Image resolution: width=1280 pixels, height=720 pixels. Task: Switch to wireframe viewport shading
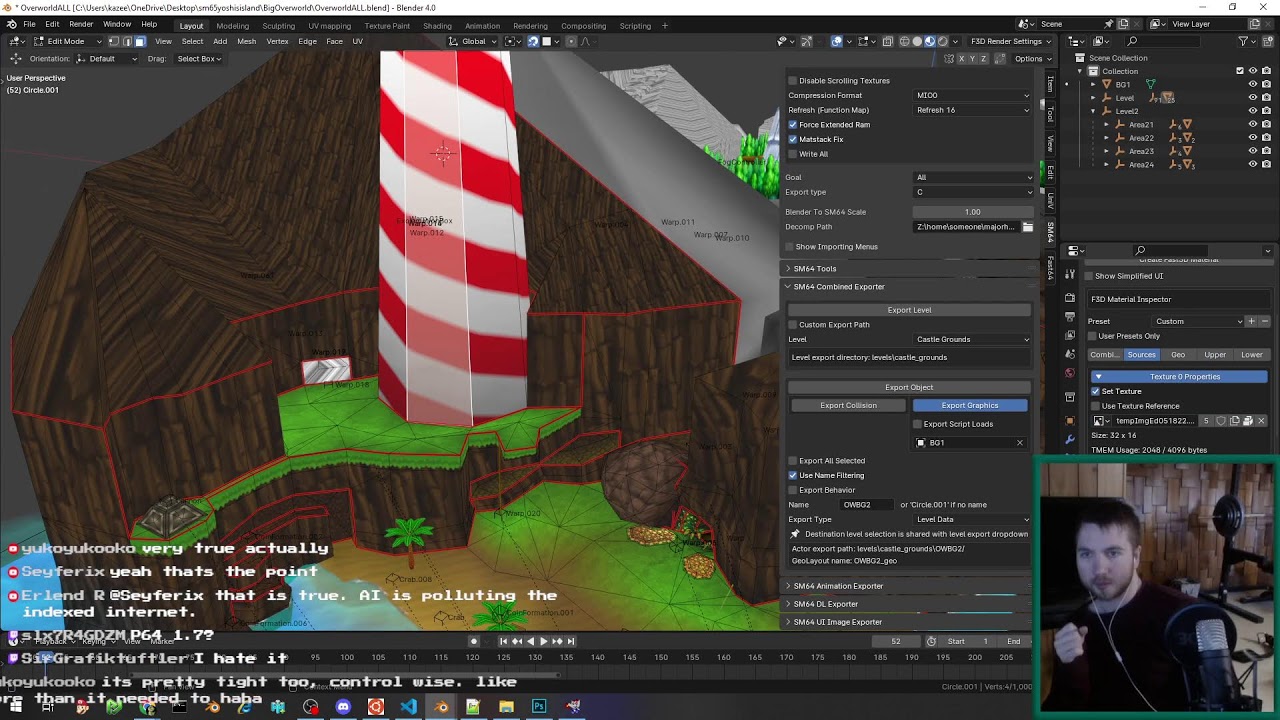(904, 41)
